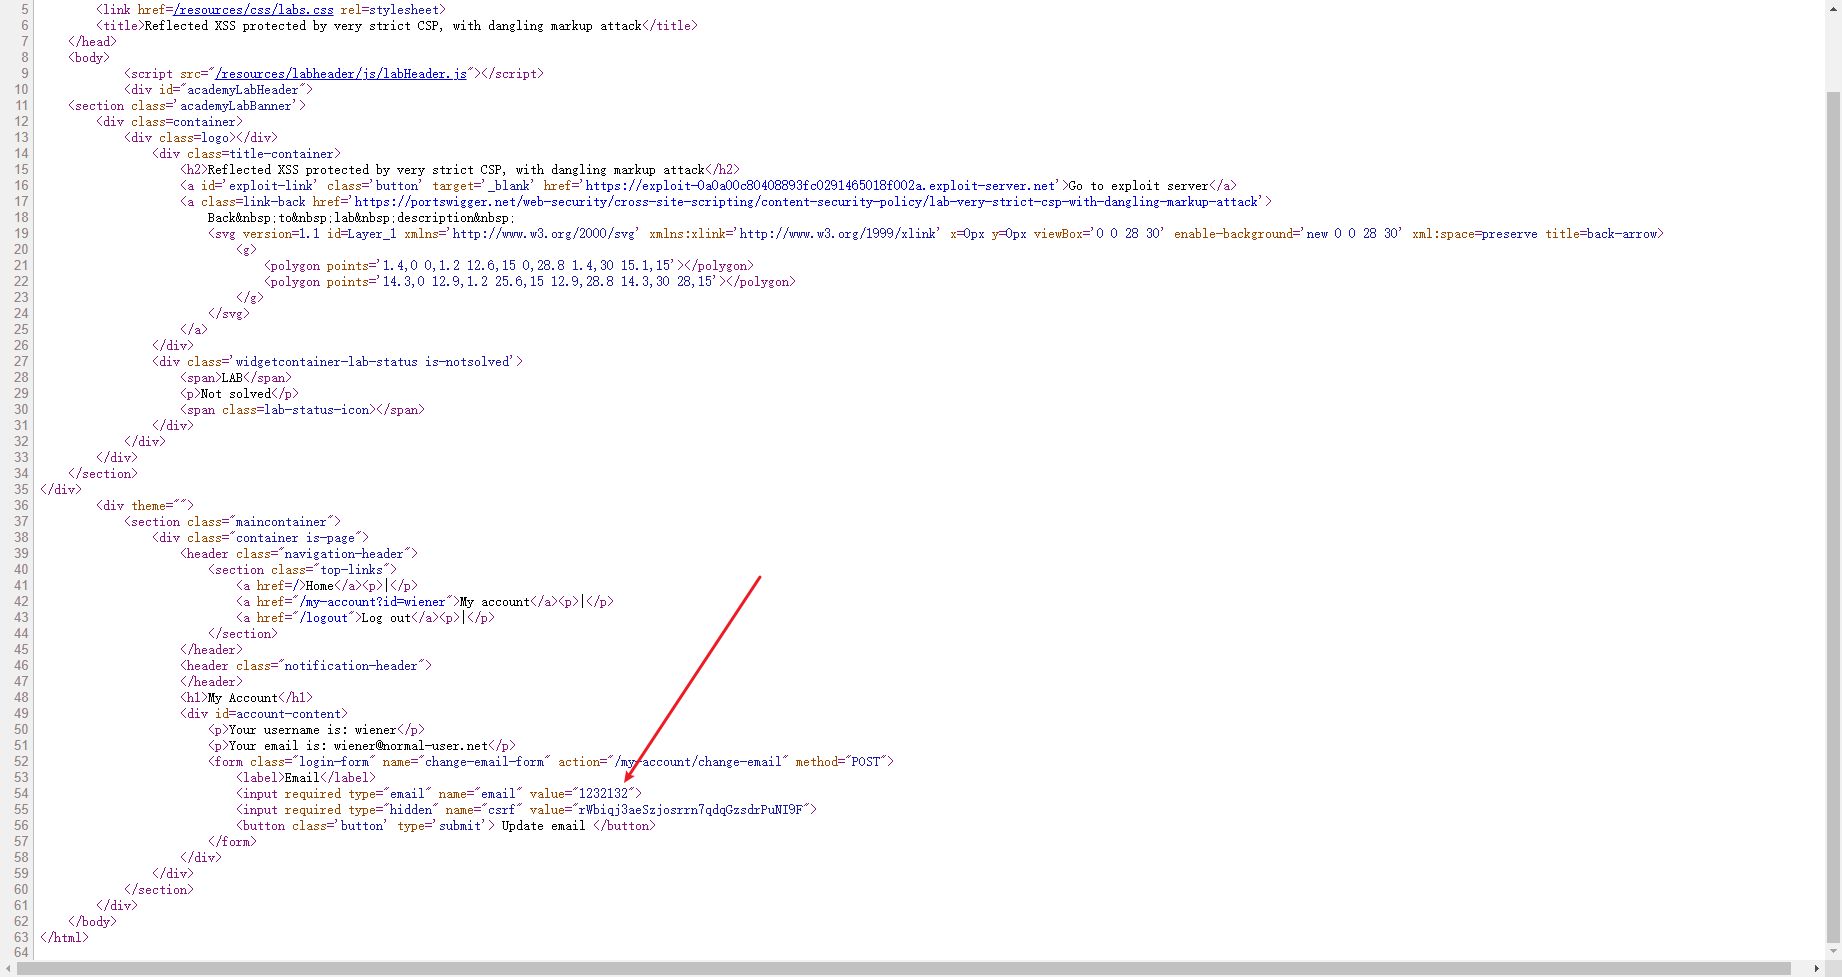Image resolution: width=1842 pixels, height=977 pixels.
Task: Click the vertical scrollbar thumb
Action: [x=1833, y=515]
